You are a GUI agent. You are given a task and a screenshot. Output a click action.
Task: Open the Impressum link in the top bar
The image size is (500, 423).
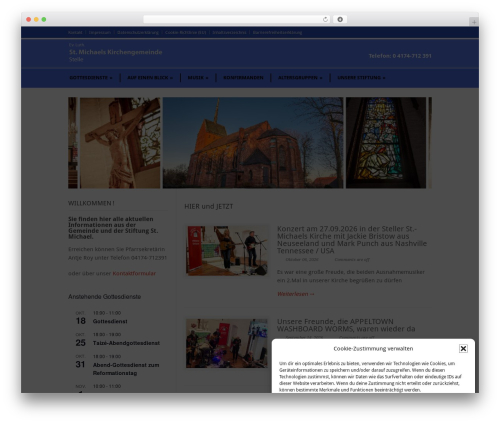pos(99,32)
